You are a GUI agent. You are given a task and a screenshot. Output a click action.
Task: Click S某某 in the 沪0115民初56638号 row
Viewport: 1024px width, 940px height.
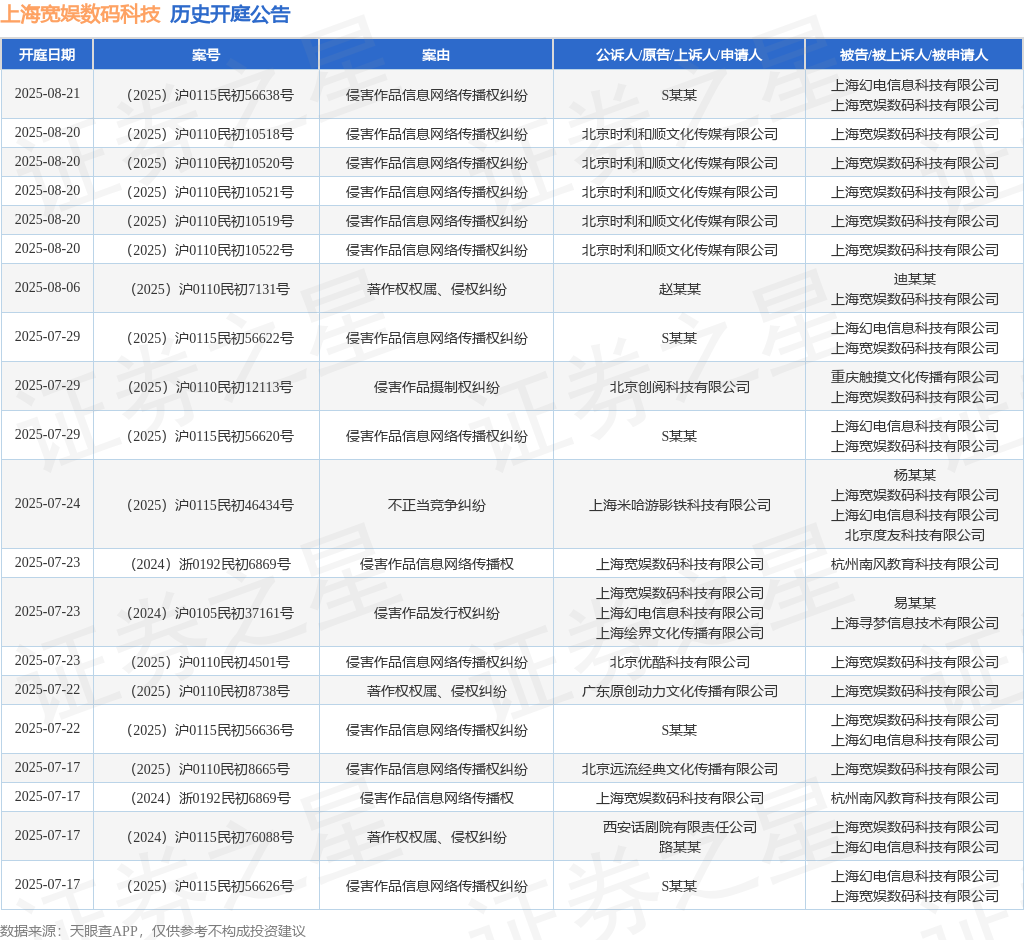coord(679,95)
